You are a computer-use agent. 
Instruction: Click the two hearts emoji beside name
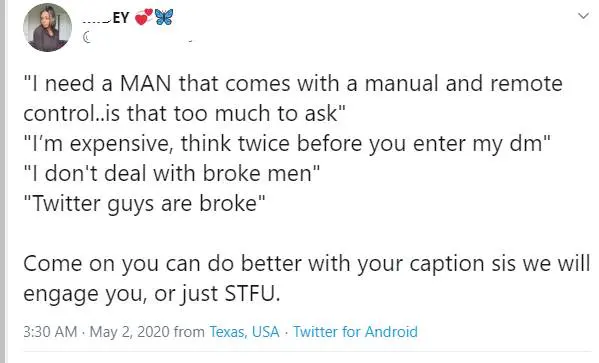pyautogui.click(x=144, y=17)
